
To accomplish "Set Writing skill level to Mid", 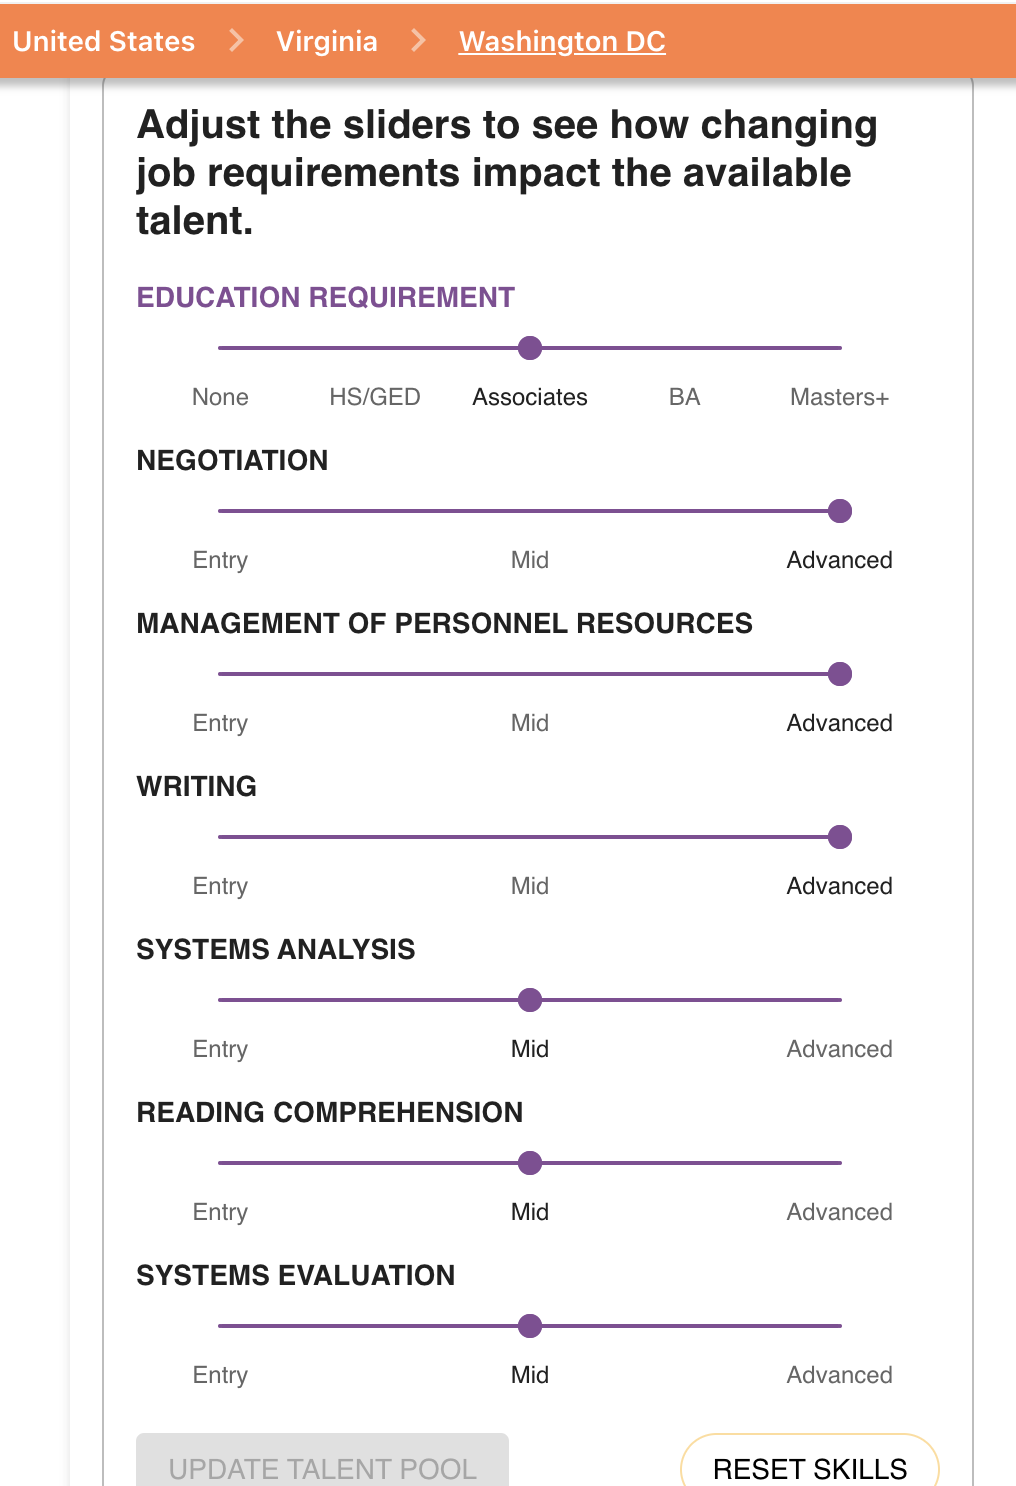I will coord(530,886).
